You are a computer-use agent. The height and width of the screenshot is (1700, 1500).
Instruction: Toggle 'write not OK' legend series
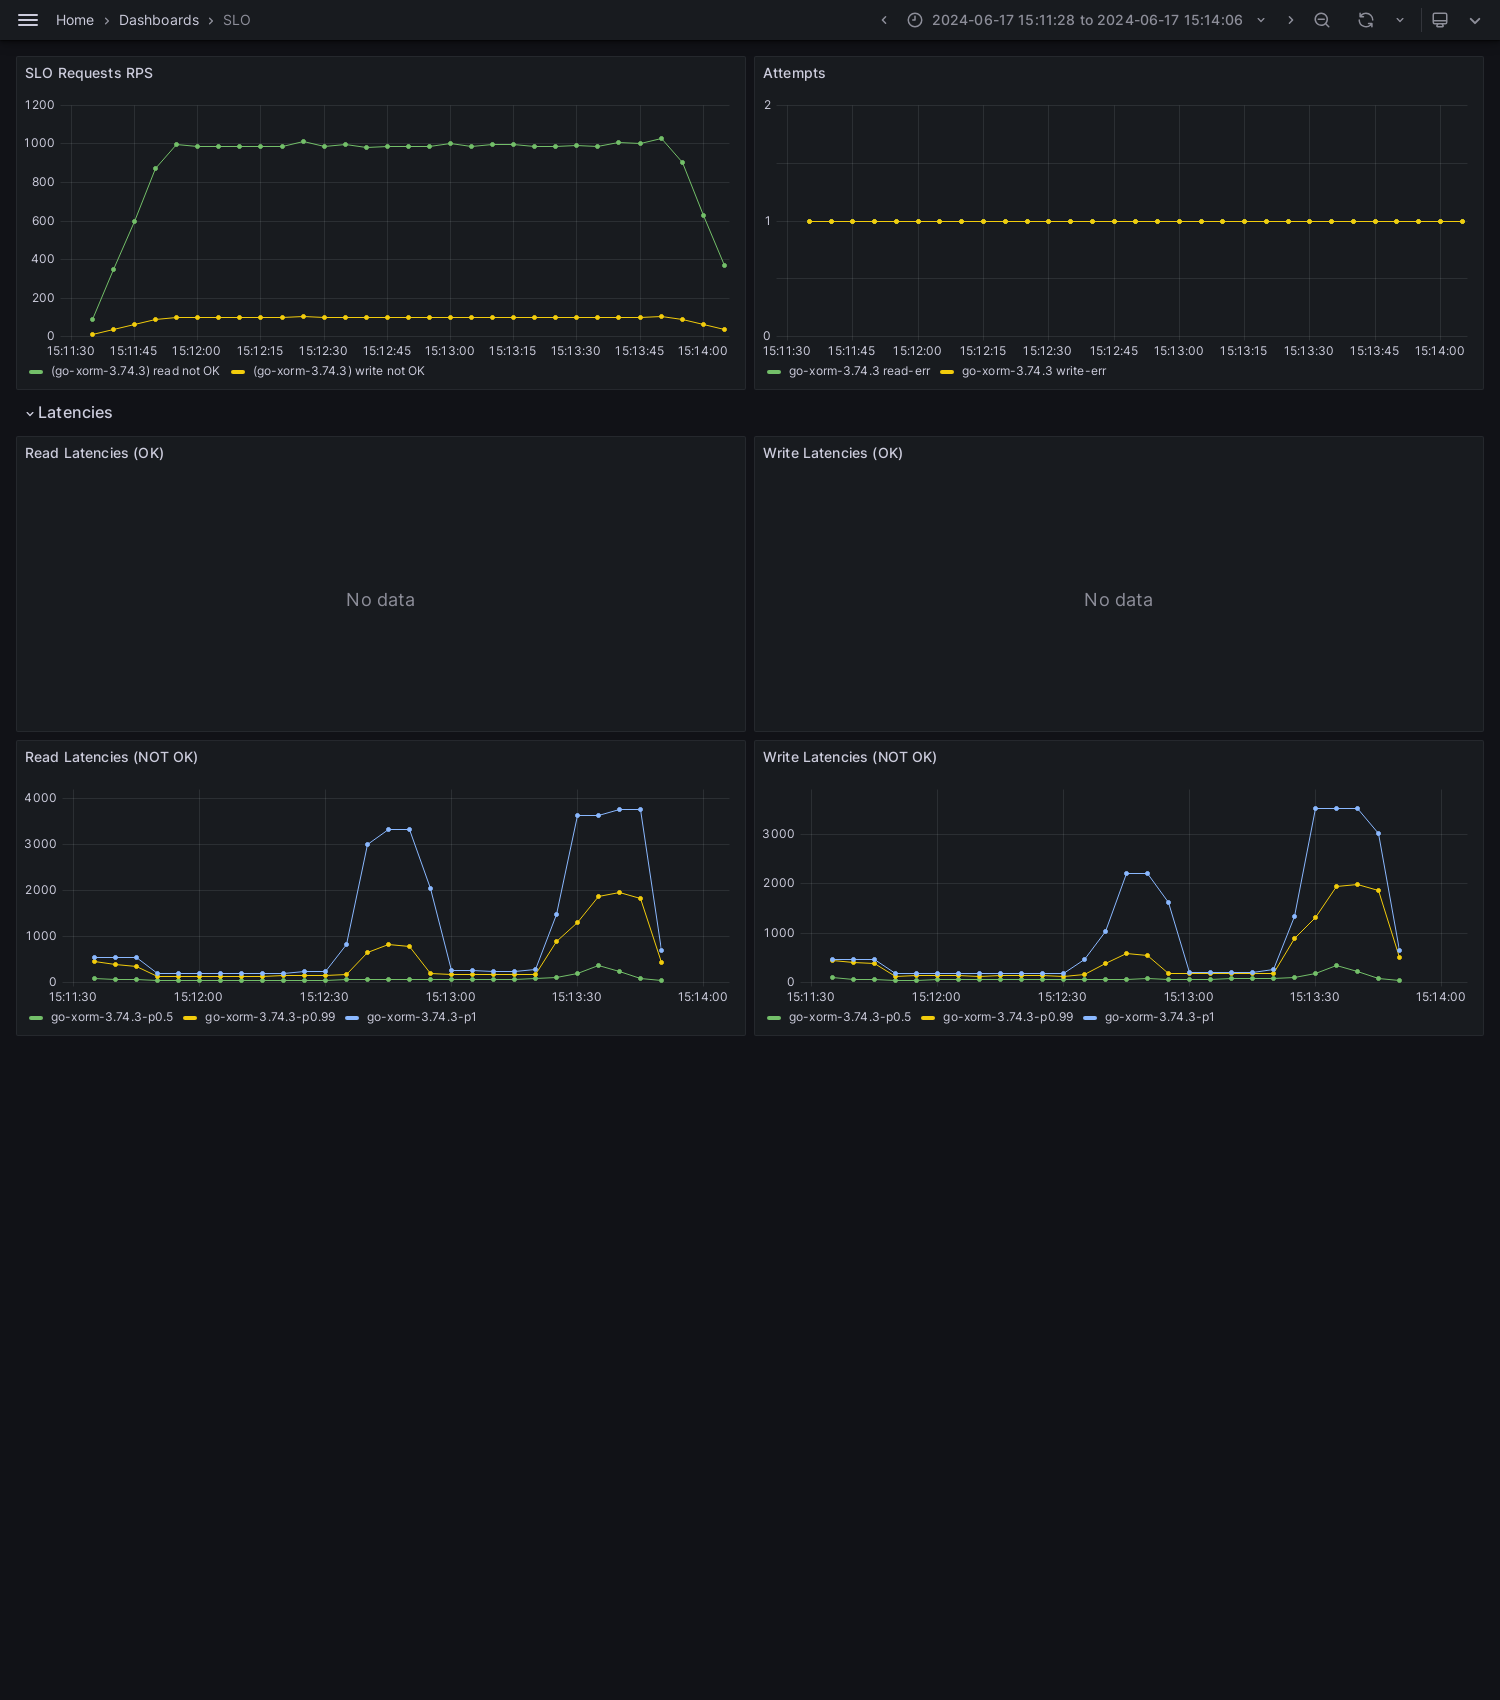coord(339,371)
